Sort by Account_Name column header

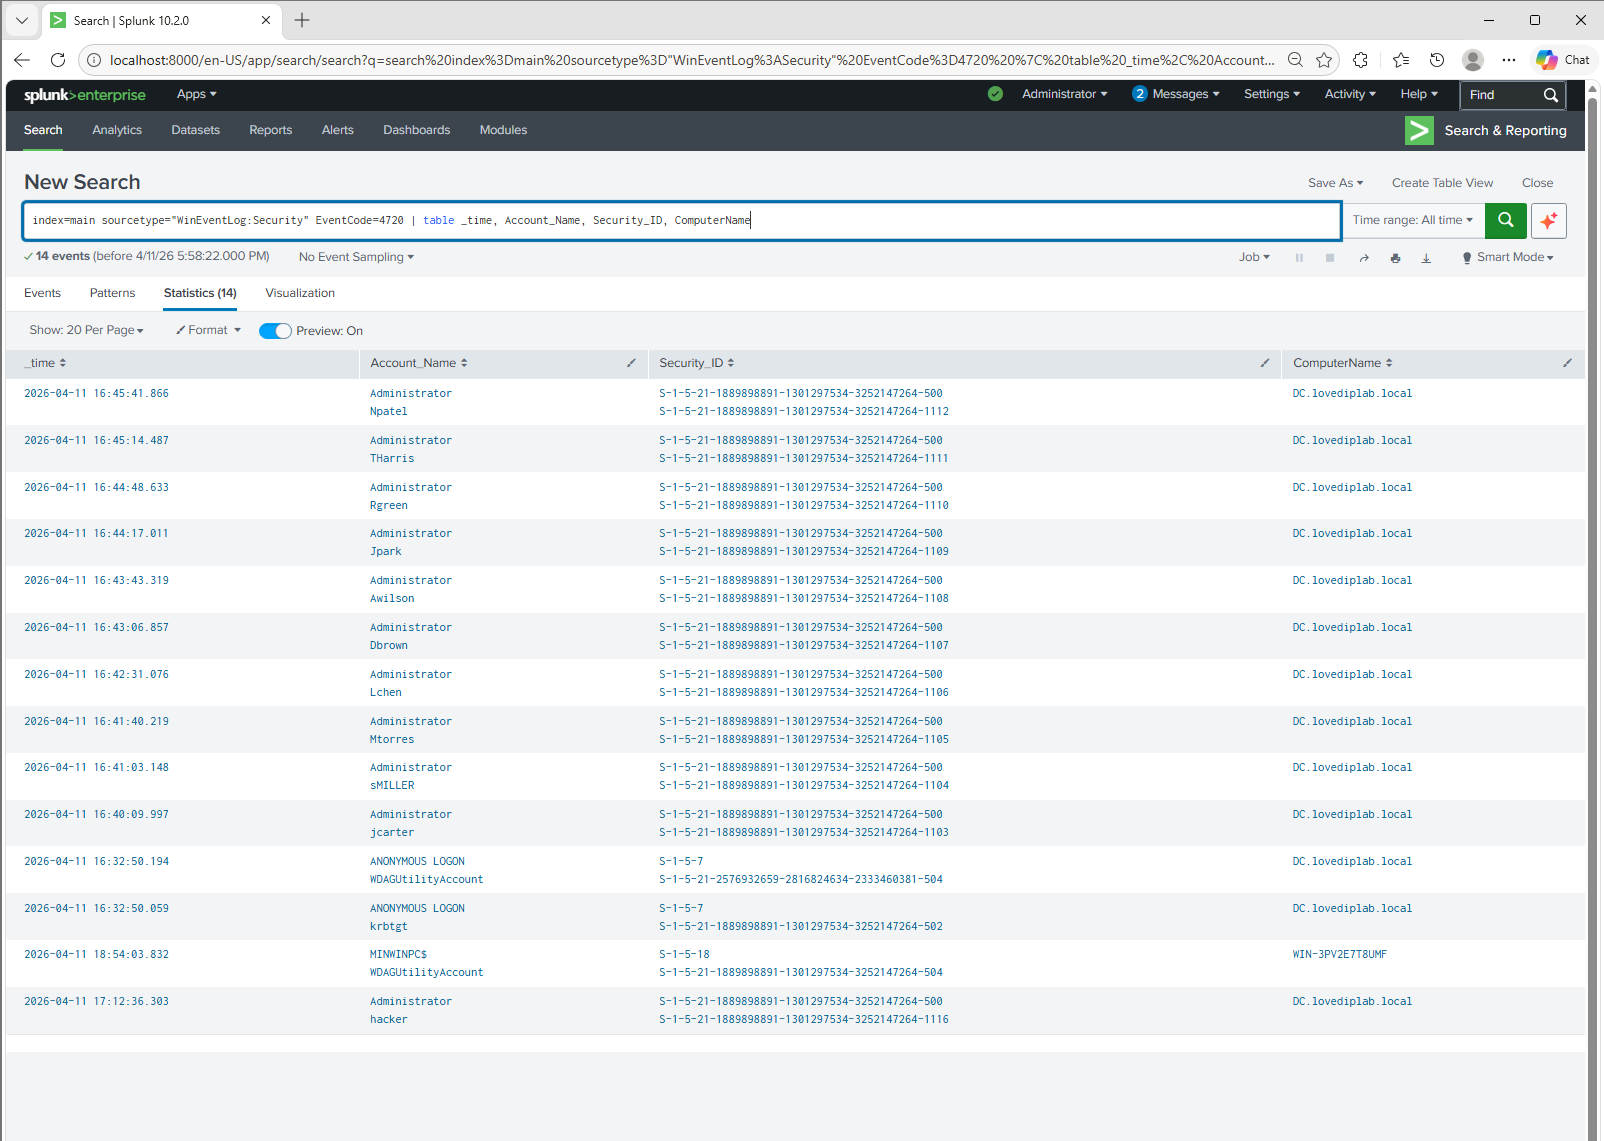click(419, 363)
